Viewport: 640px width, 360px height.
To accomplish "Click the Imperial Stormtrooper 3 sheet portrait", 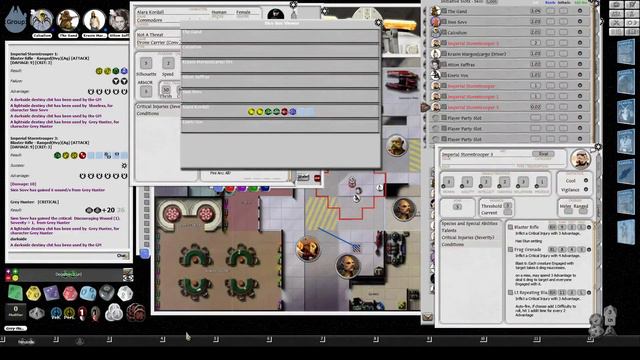I will [x=580, y=159].
